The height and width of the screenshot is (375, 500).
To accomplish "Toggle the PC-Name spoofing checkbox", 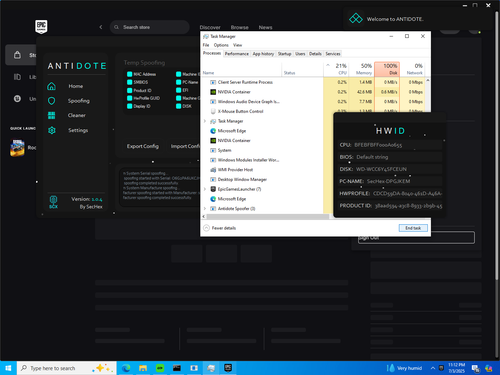I will pyautogui.click(x=178, y=82).
